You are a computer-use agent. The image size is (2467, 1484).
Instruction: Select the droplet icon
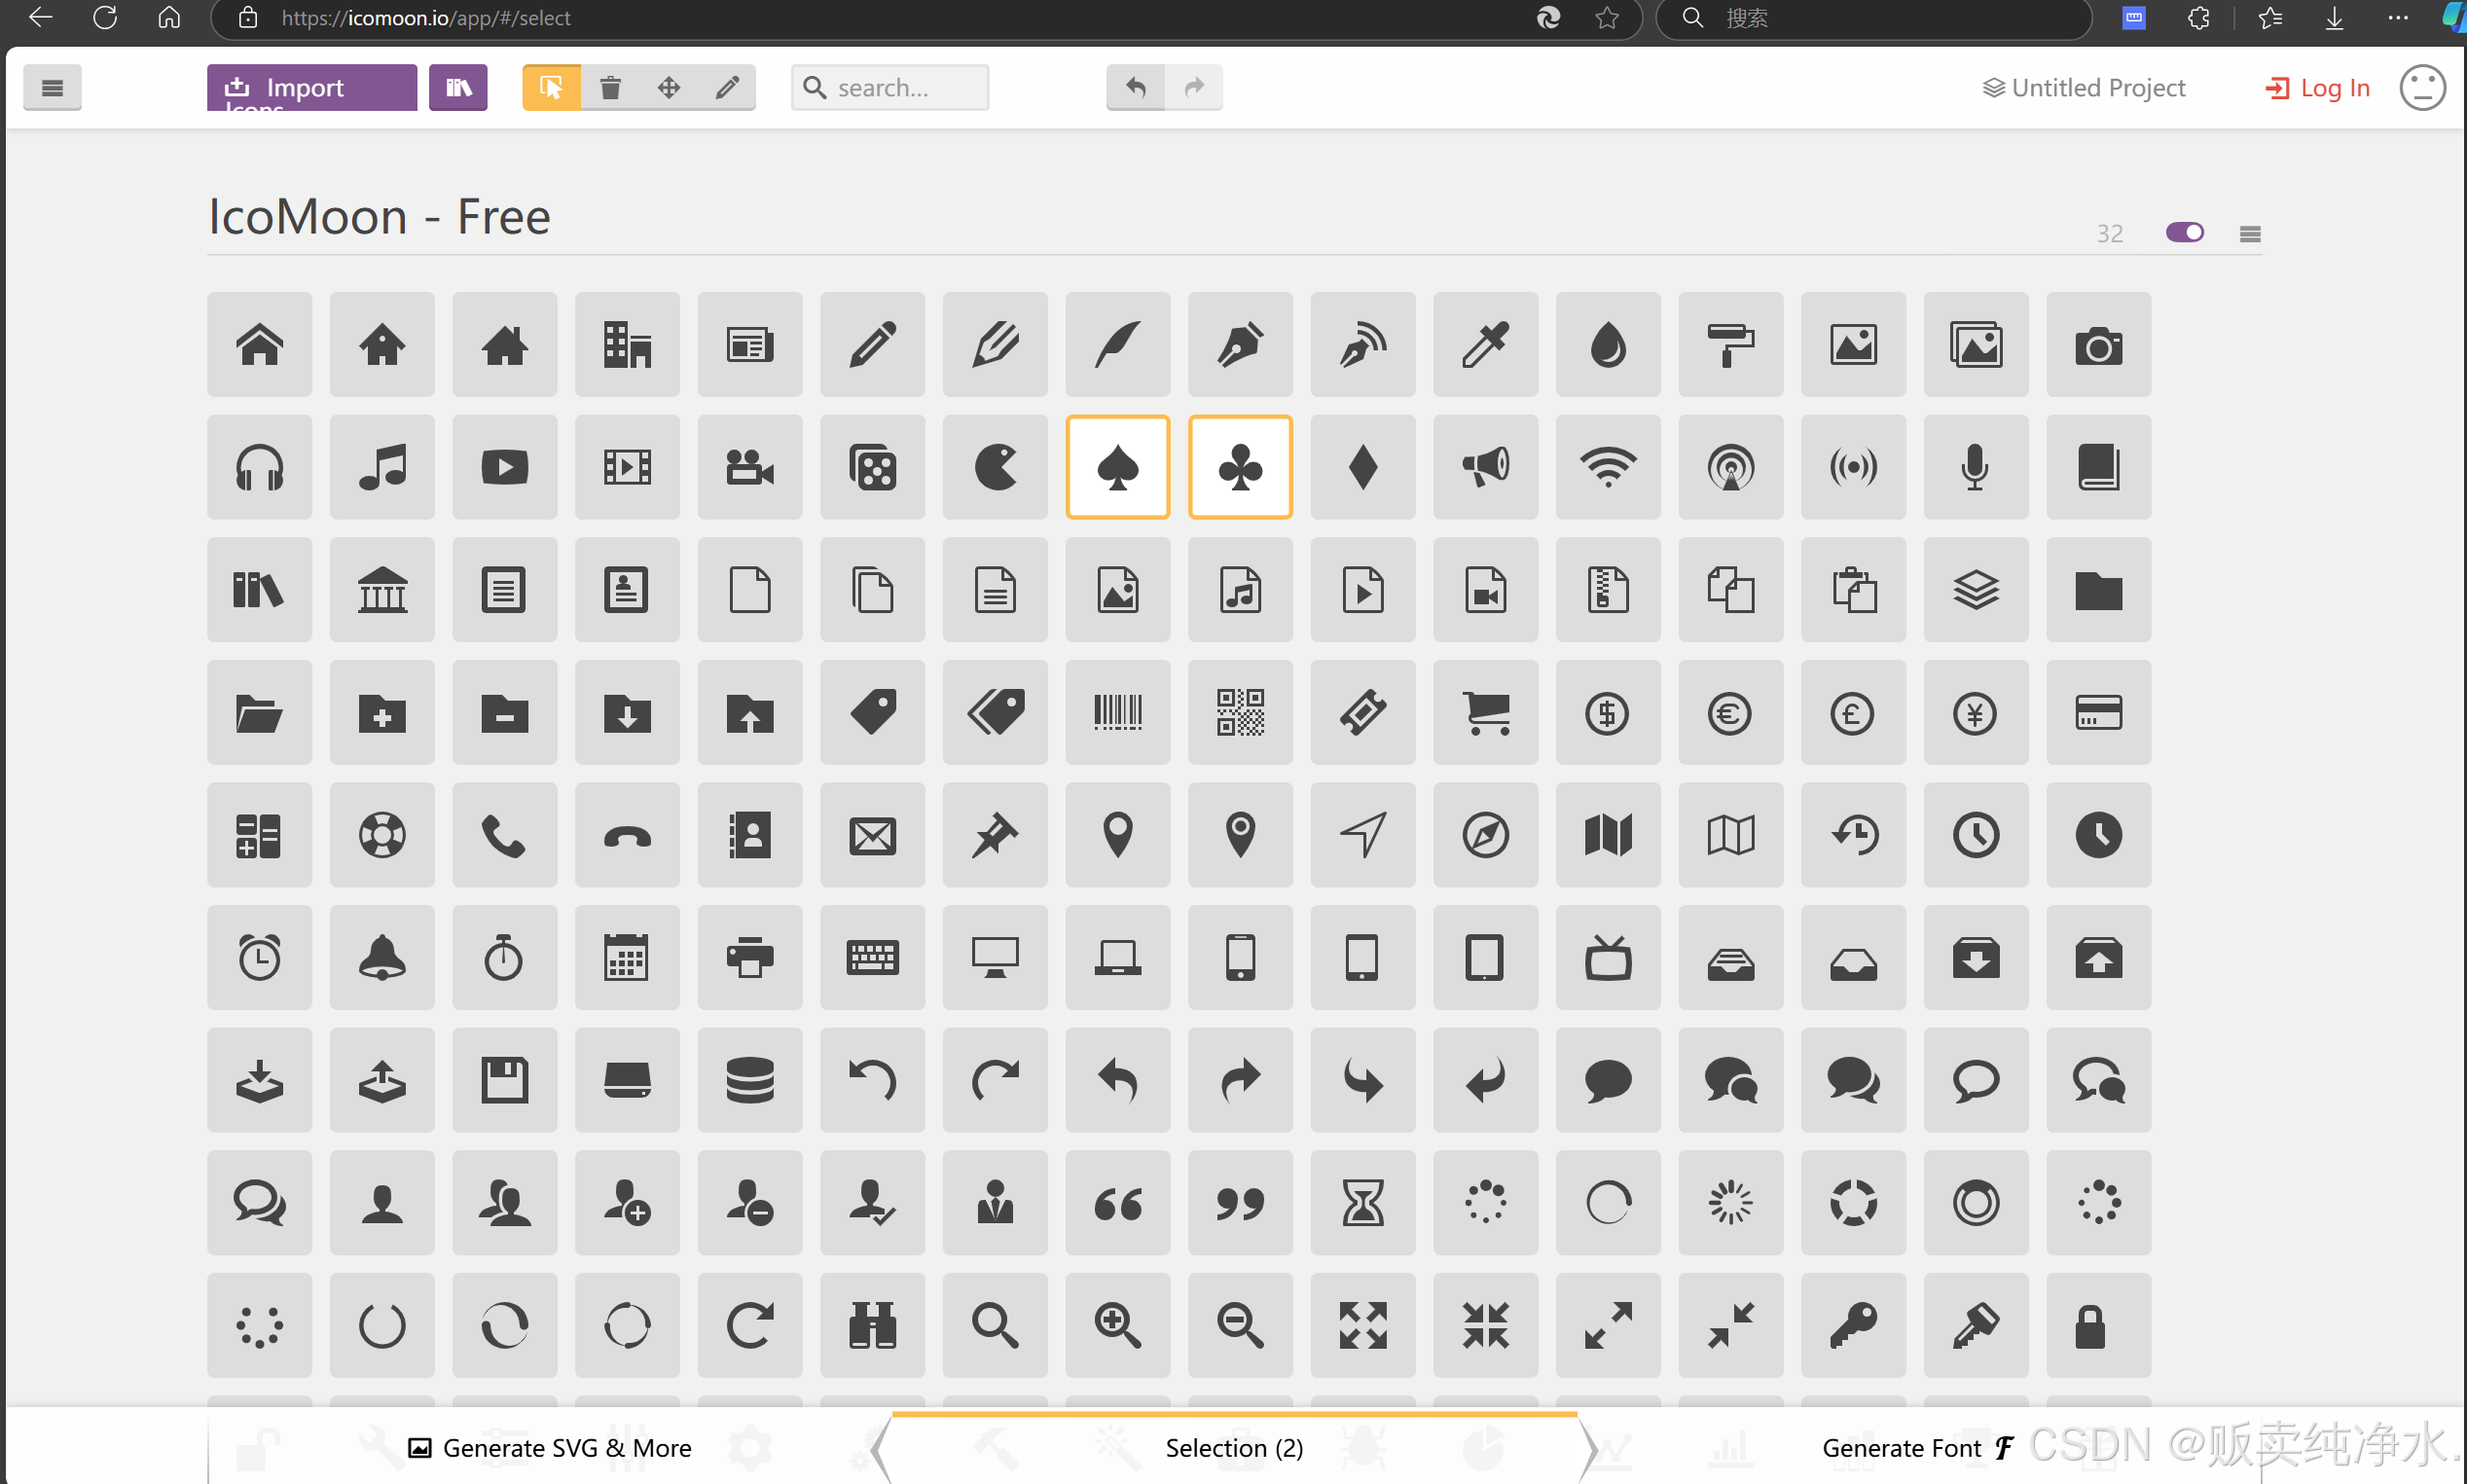(x=1608, y=345)
